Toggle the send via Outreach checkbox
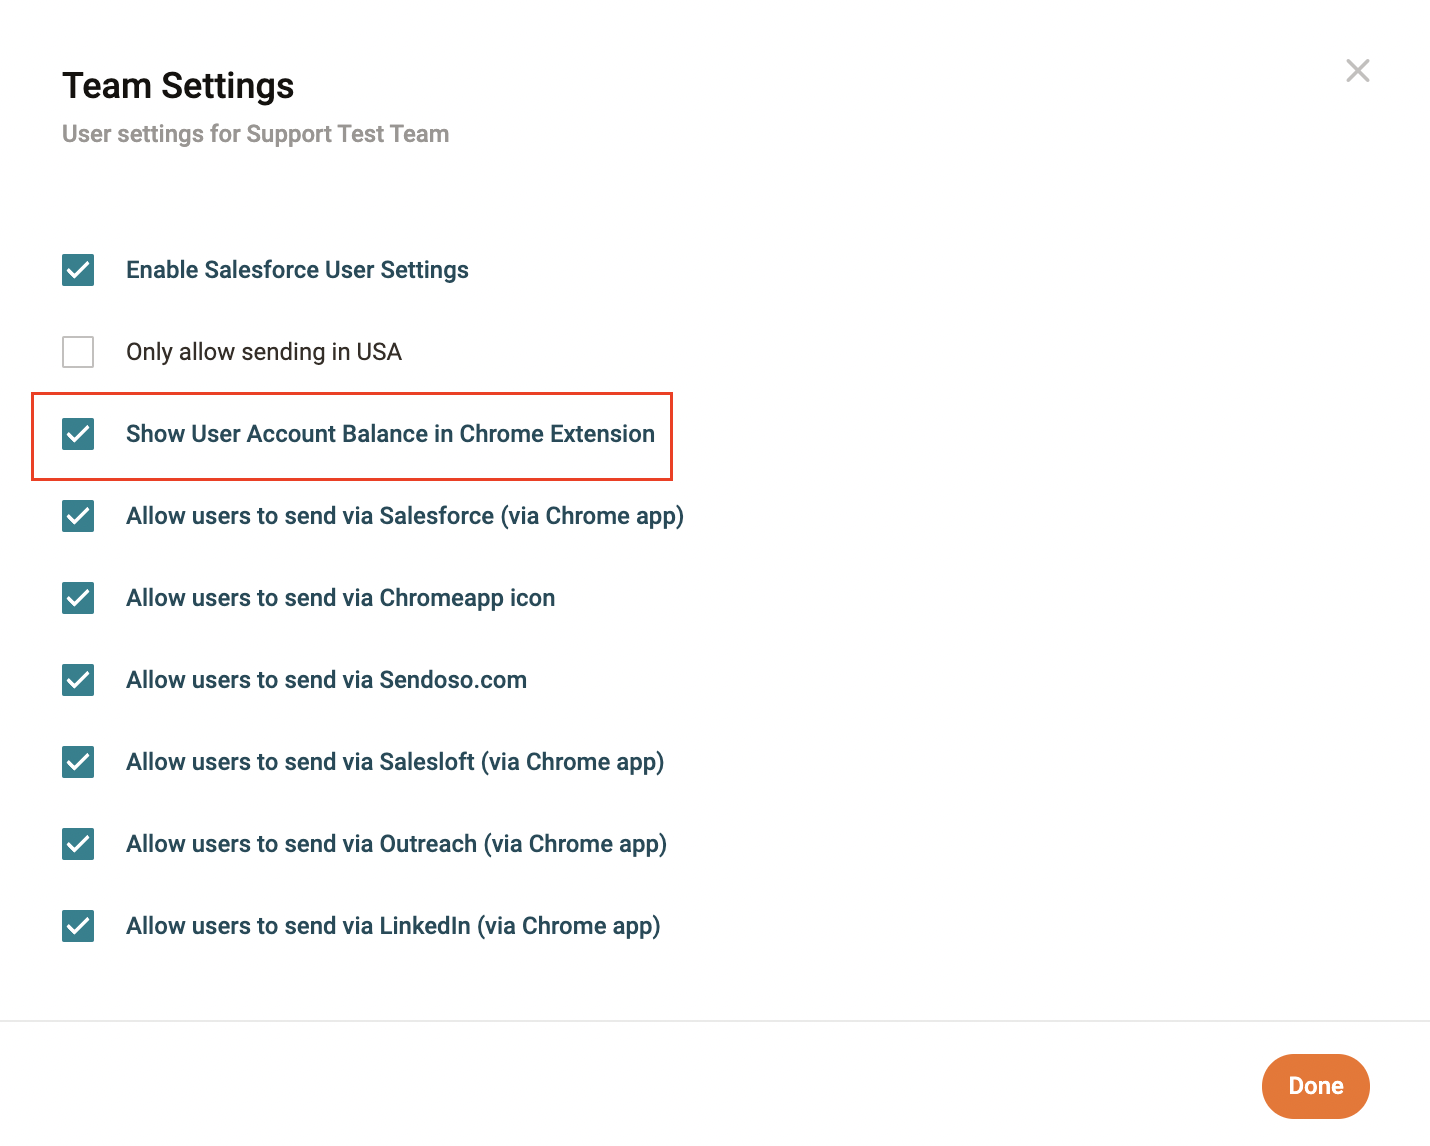Viewport: 1430px width, 1146px height. [x=78, y=844]
